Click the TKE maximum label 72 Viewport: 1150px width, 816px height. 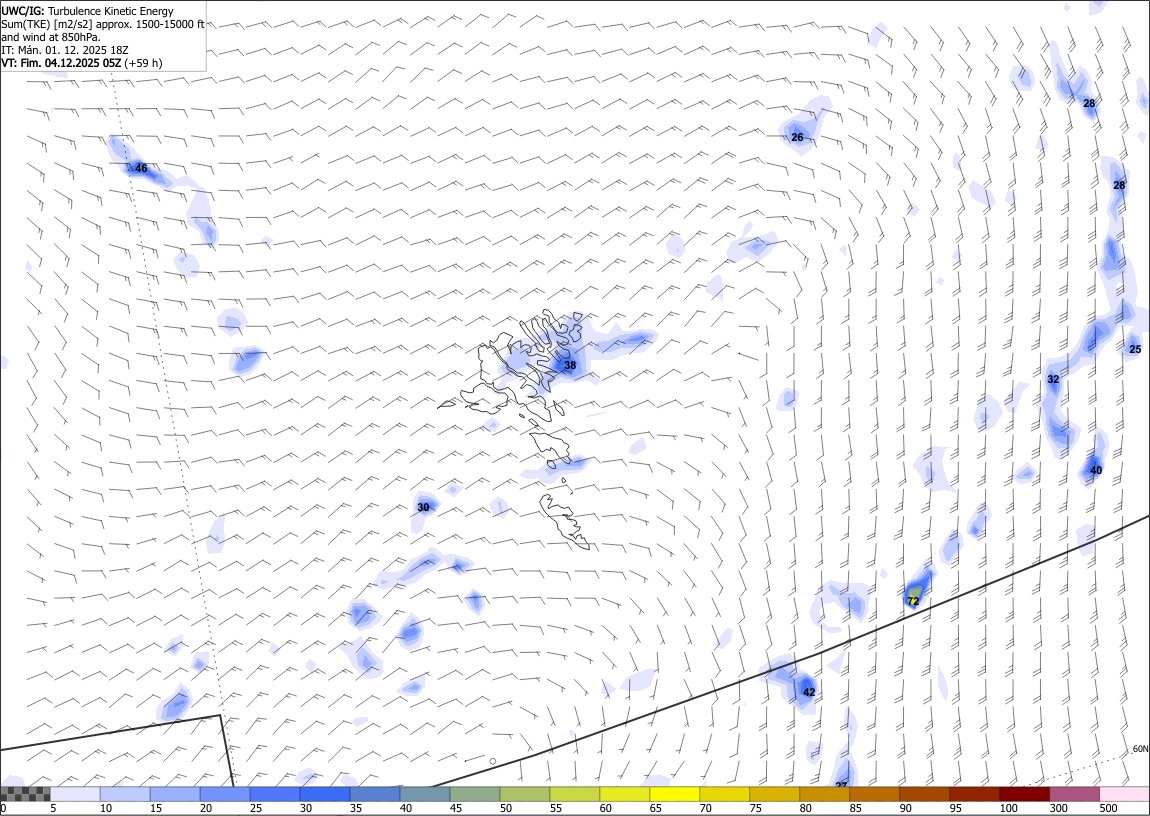pos(913,601)
